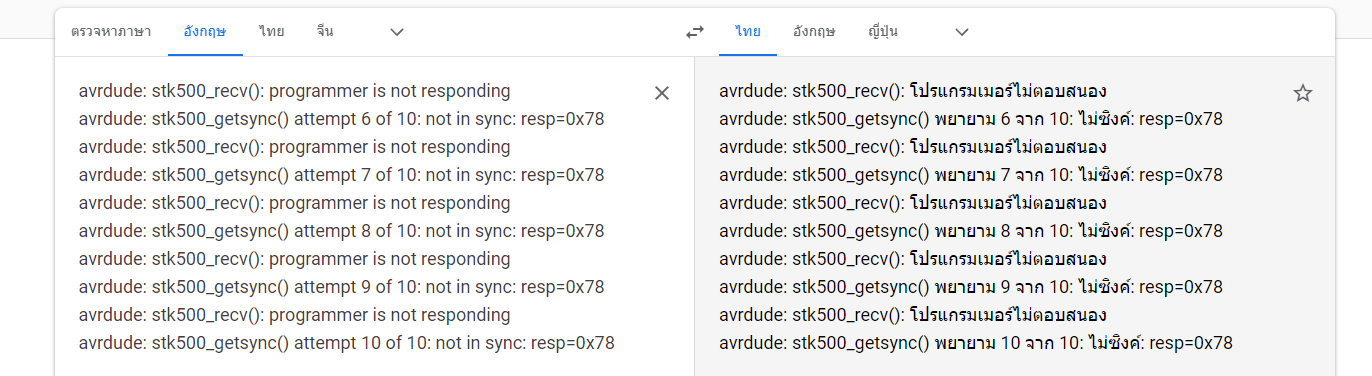The height and width of the screenshot is (376, 1372).
Task: Expand the source language list chevron
Action: (397, 32)
